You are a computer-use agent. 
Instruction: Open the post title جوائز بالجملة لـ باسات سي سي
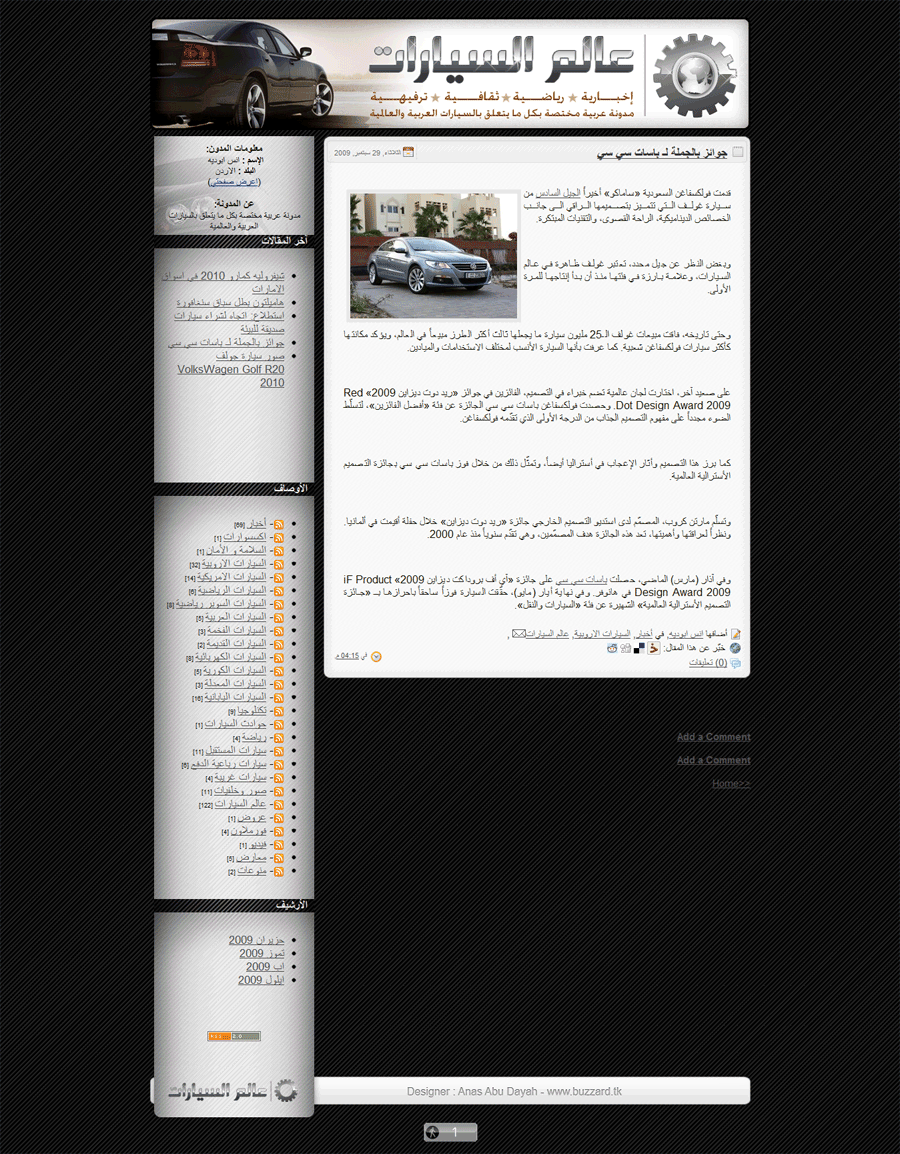[x=662, y=152]
